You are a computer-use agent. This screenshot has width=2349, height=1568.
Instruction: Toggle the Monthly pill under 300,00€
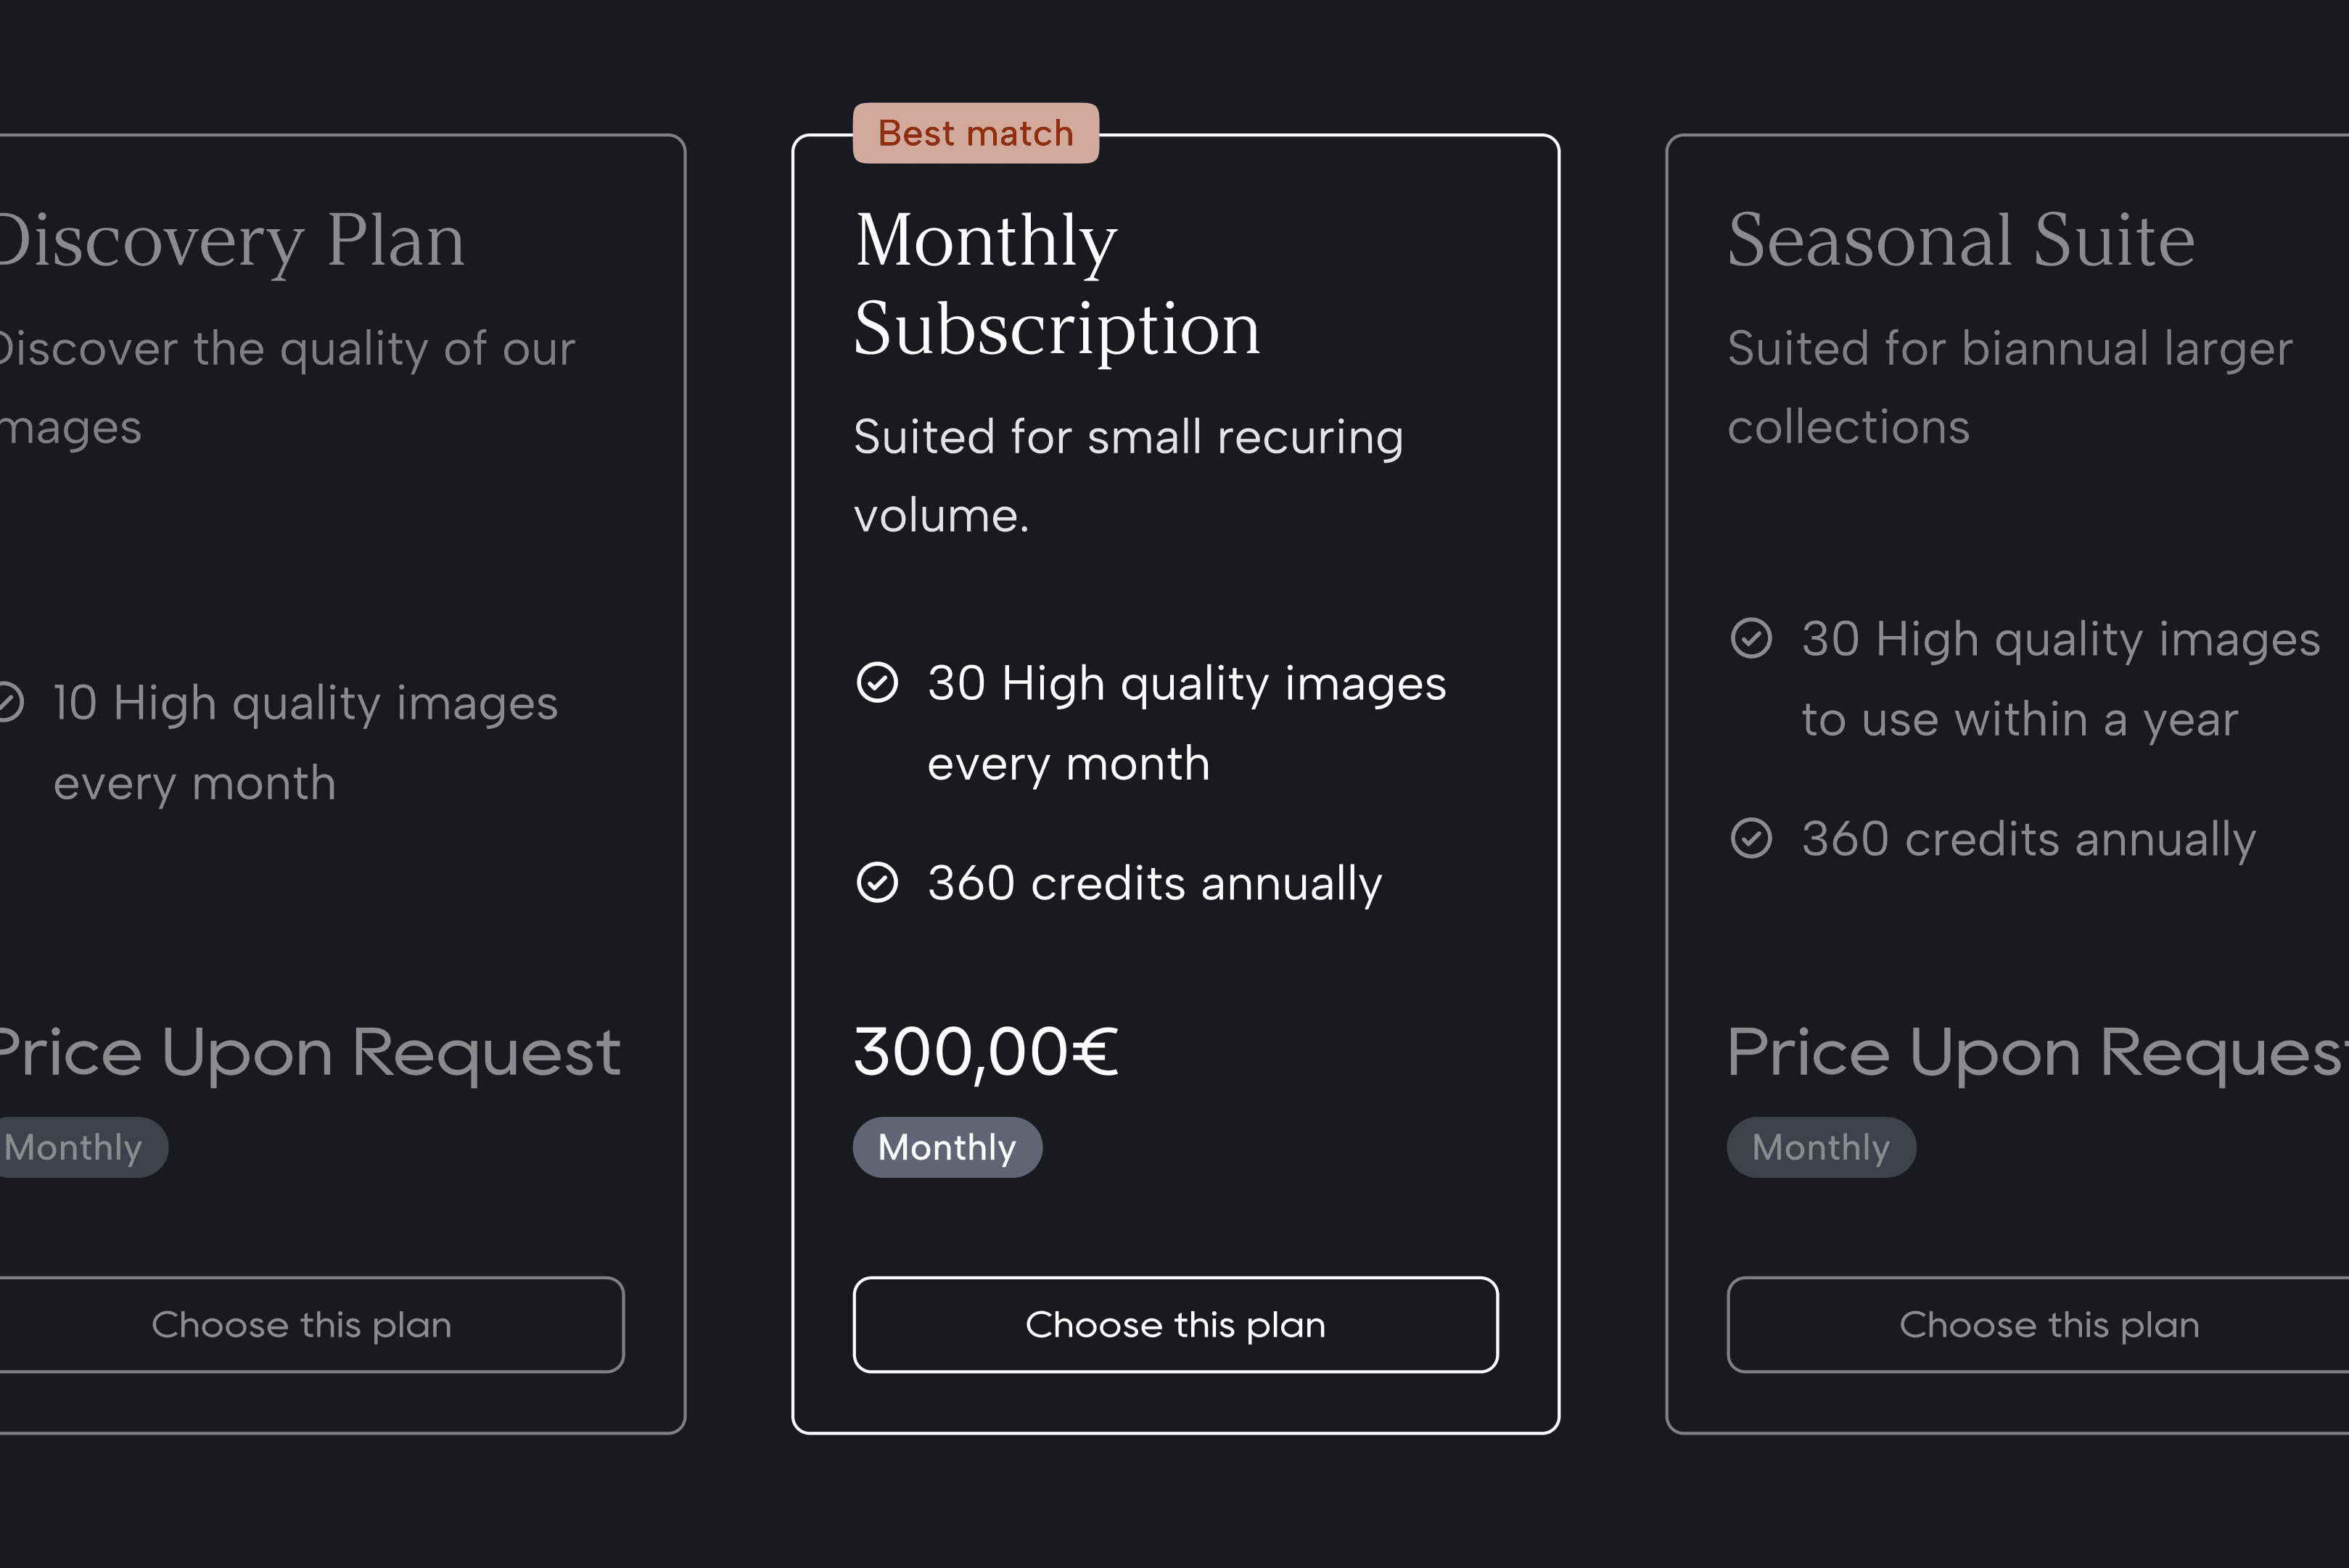click(947, 1147)
